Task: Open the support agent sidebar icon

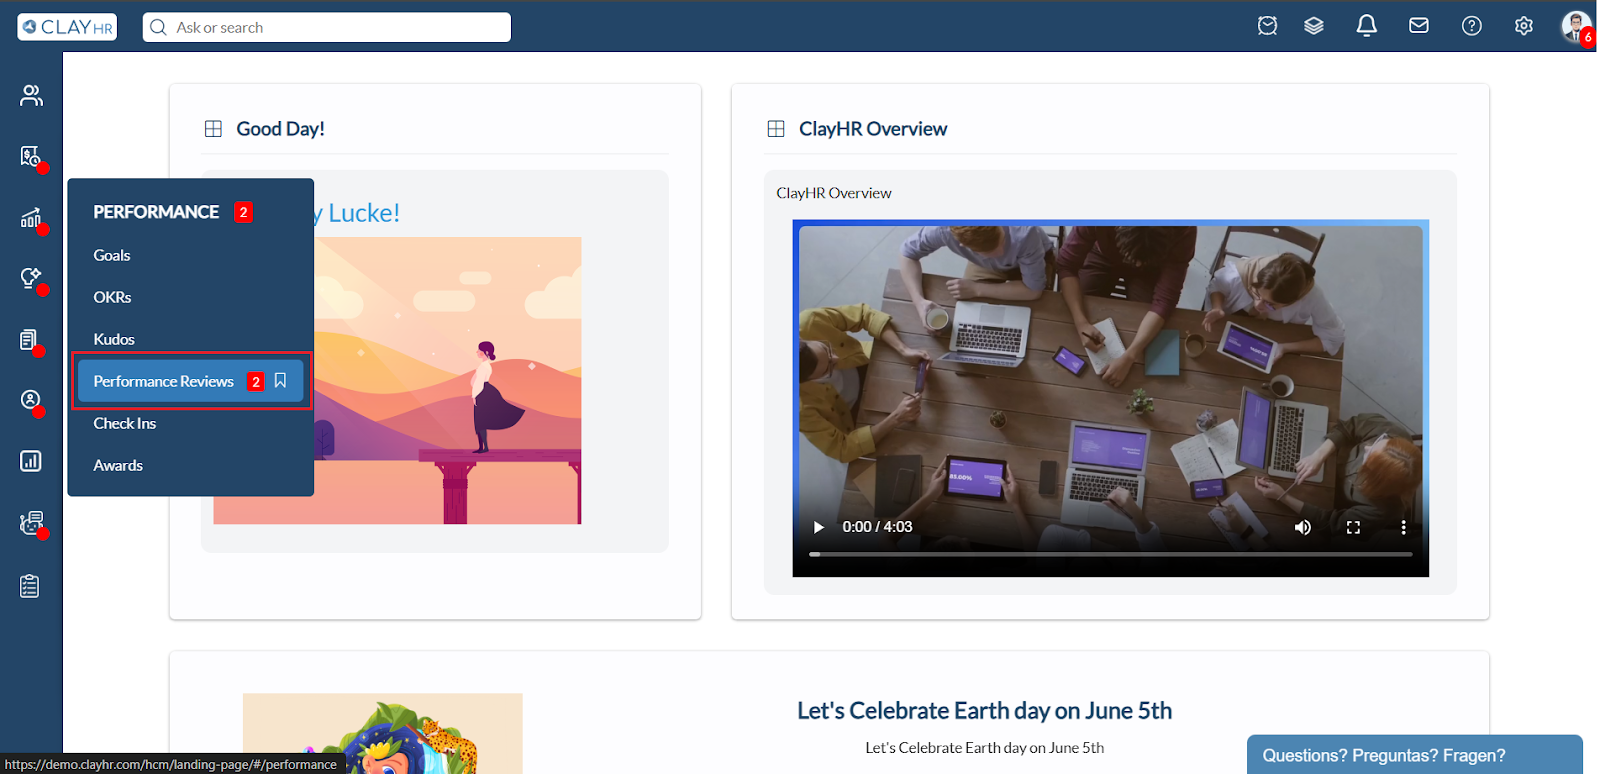Action: coord(31,523)
